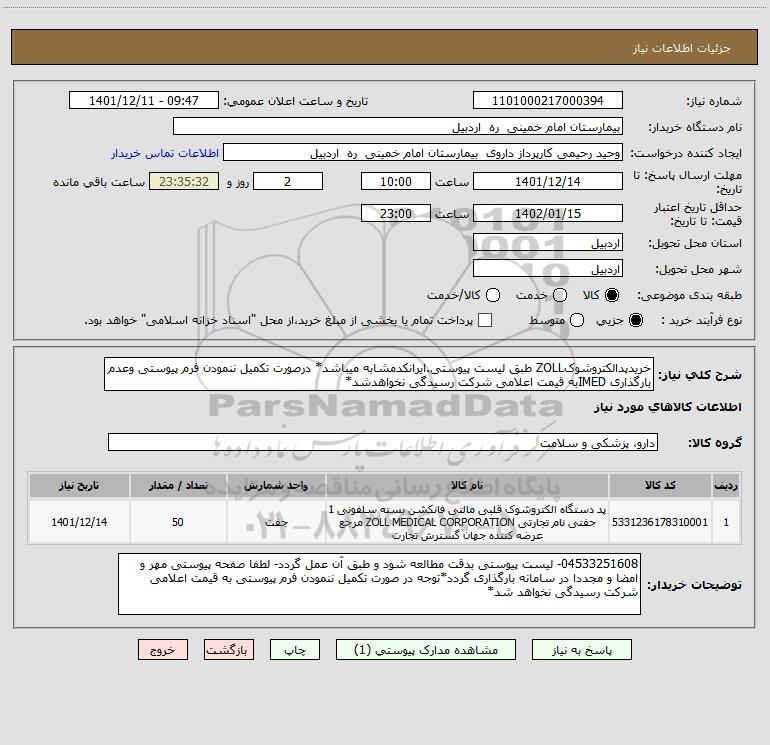The width and height of the screenshot is (770, 745).
Task: Click the response time 10:00 field
Action: pos(396,181)
